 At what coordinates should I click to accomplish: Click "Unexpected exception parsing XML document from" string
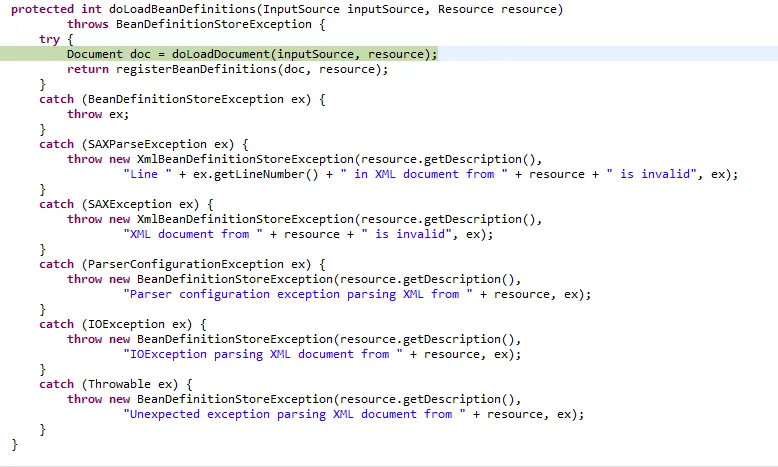click(294, 414)
